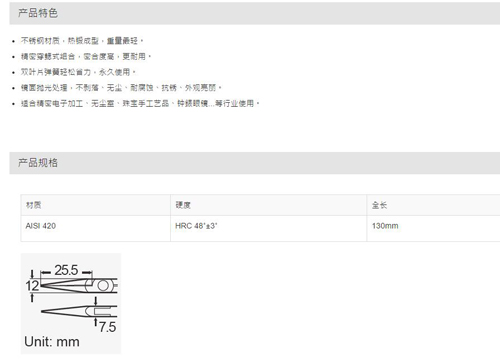The image size is (500, 362).
Task: Click the 12 dimension label in diagram
Action: pos(32,286)
